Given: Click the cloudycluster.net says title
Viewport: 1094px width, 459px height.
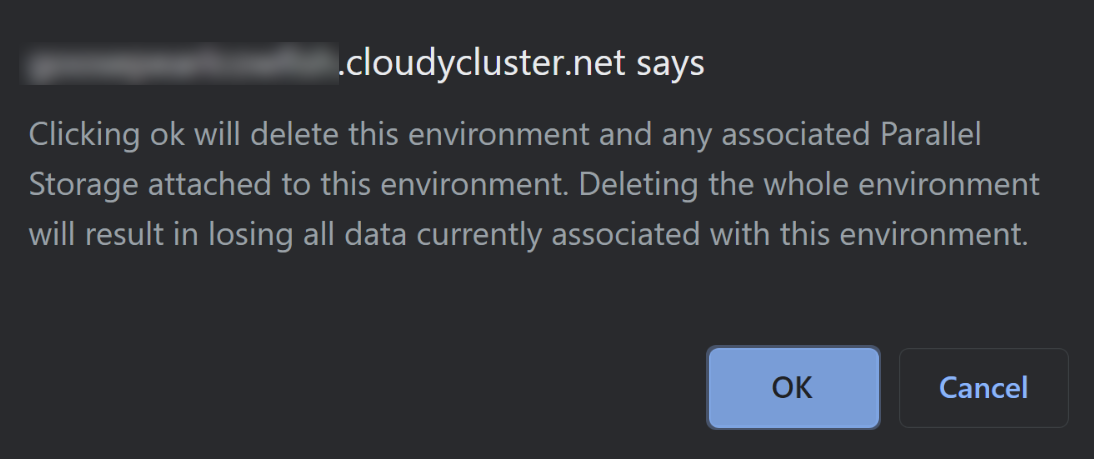Looking at the screenshot, I should point(363,63).
